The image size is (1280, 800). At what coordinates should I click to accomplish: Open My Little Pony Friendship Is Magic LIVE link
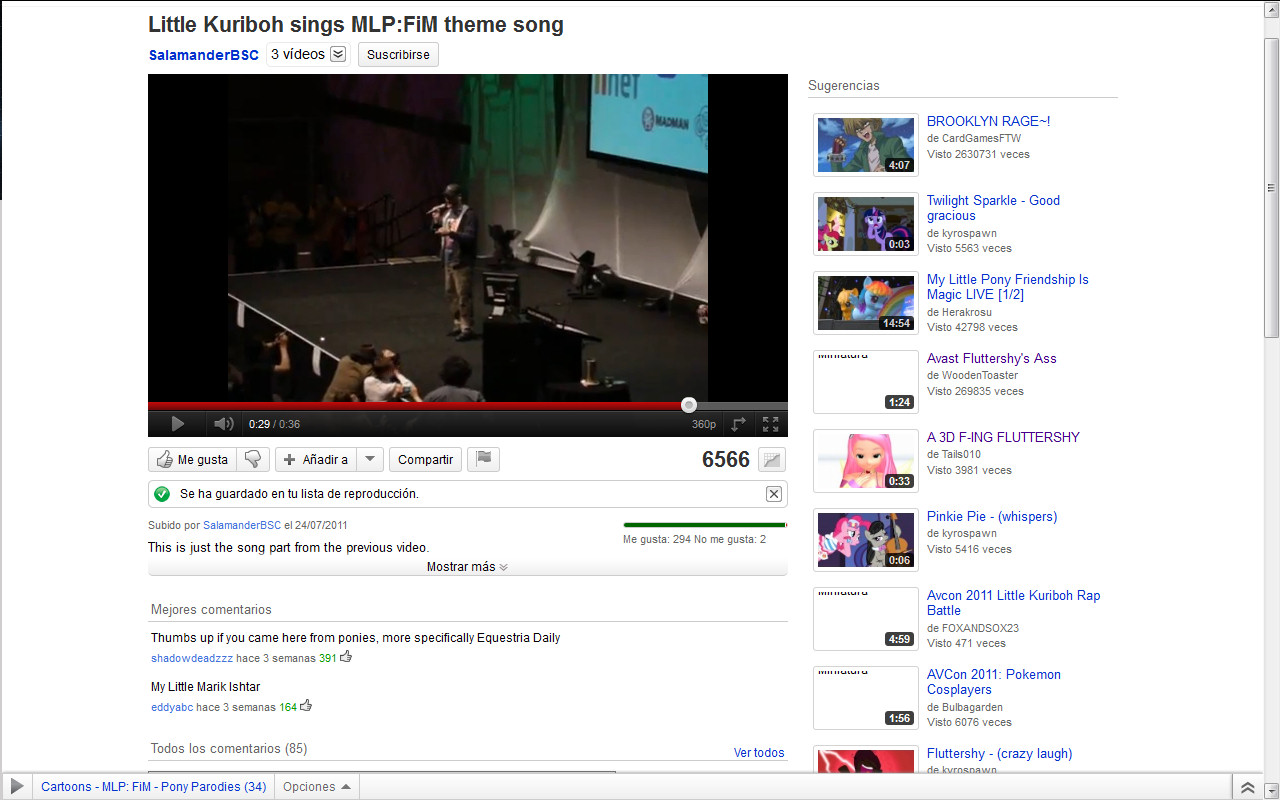[1007, 287]
